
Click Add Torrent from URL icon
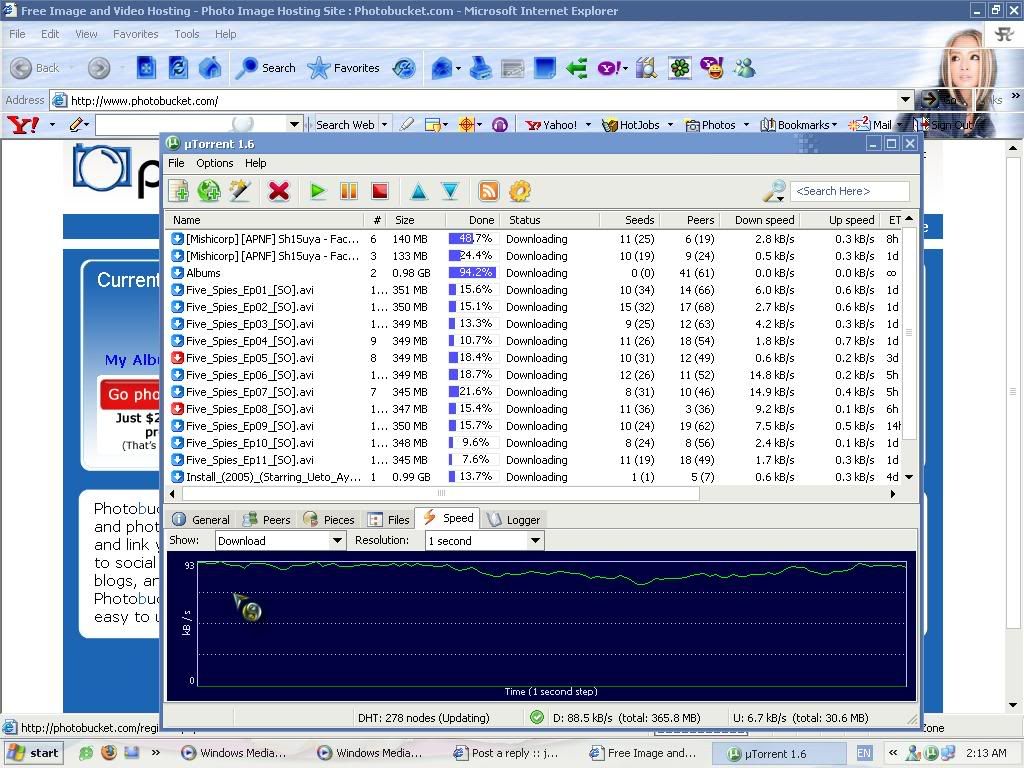[209, 191]
